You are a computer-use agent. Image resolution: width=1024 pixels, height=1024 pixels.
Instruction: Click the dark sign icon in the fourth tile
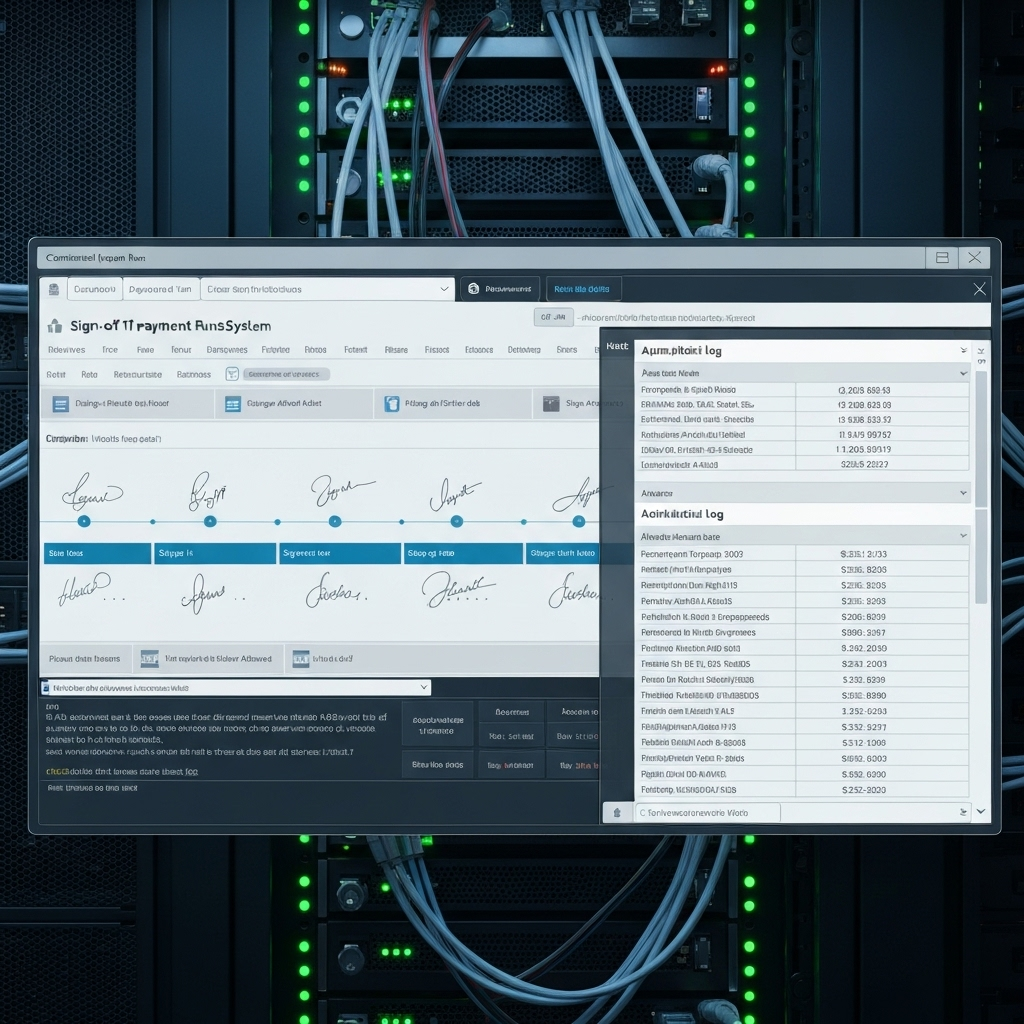click(550, 404)
